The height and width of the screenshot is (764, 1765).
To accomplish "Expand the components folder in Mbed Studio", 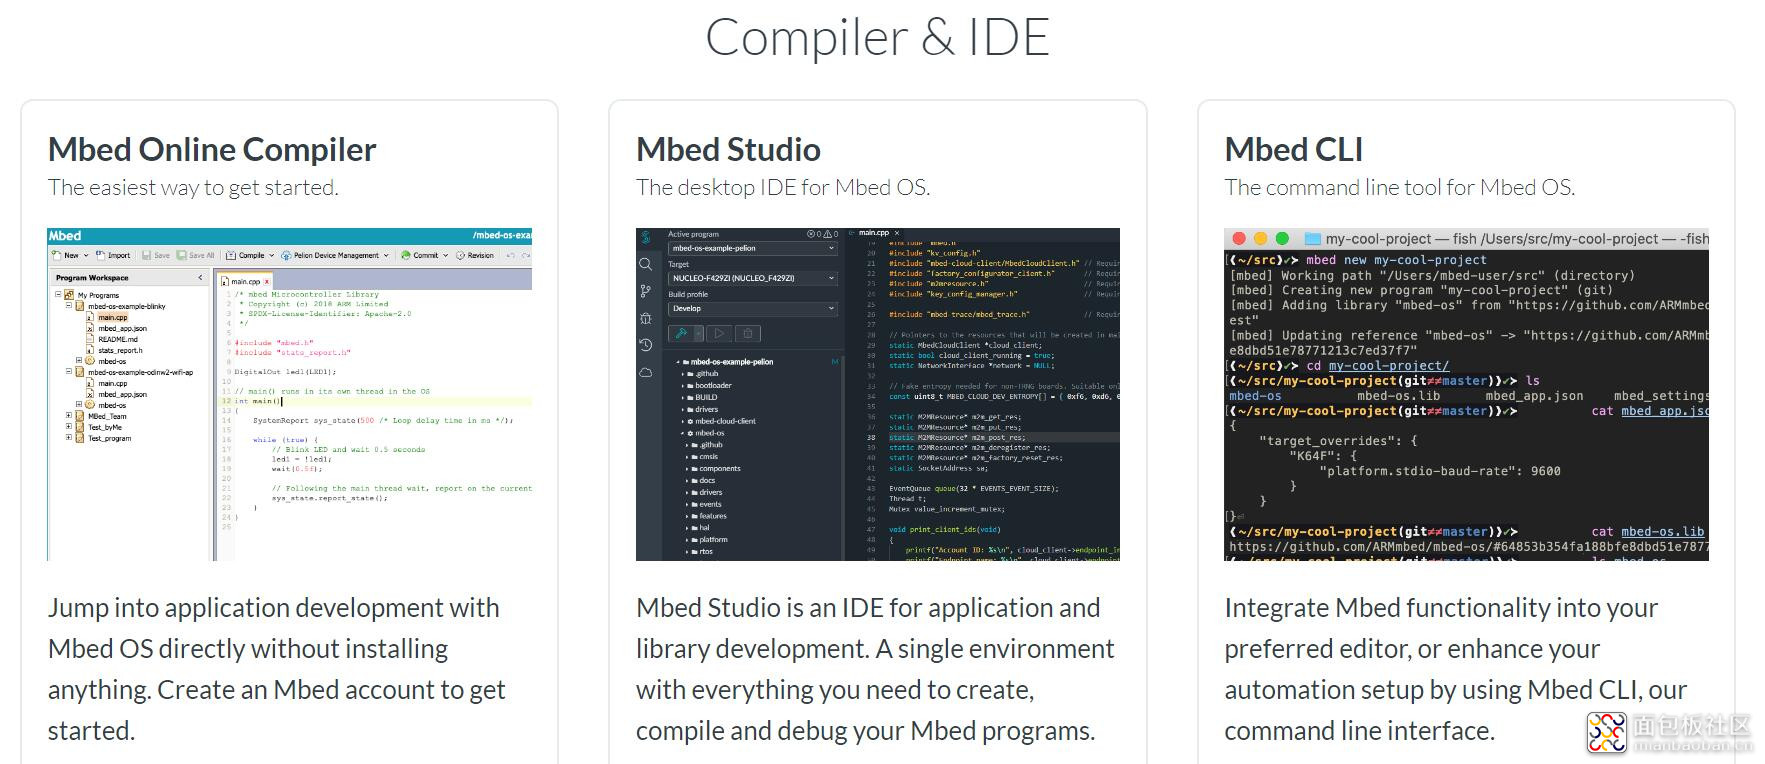I will click(687, 468).
